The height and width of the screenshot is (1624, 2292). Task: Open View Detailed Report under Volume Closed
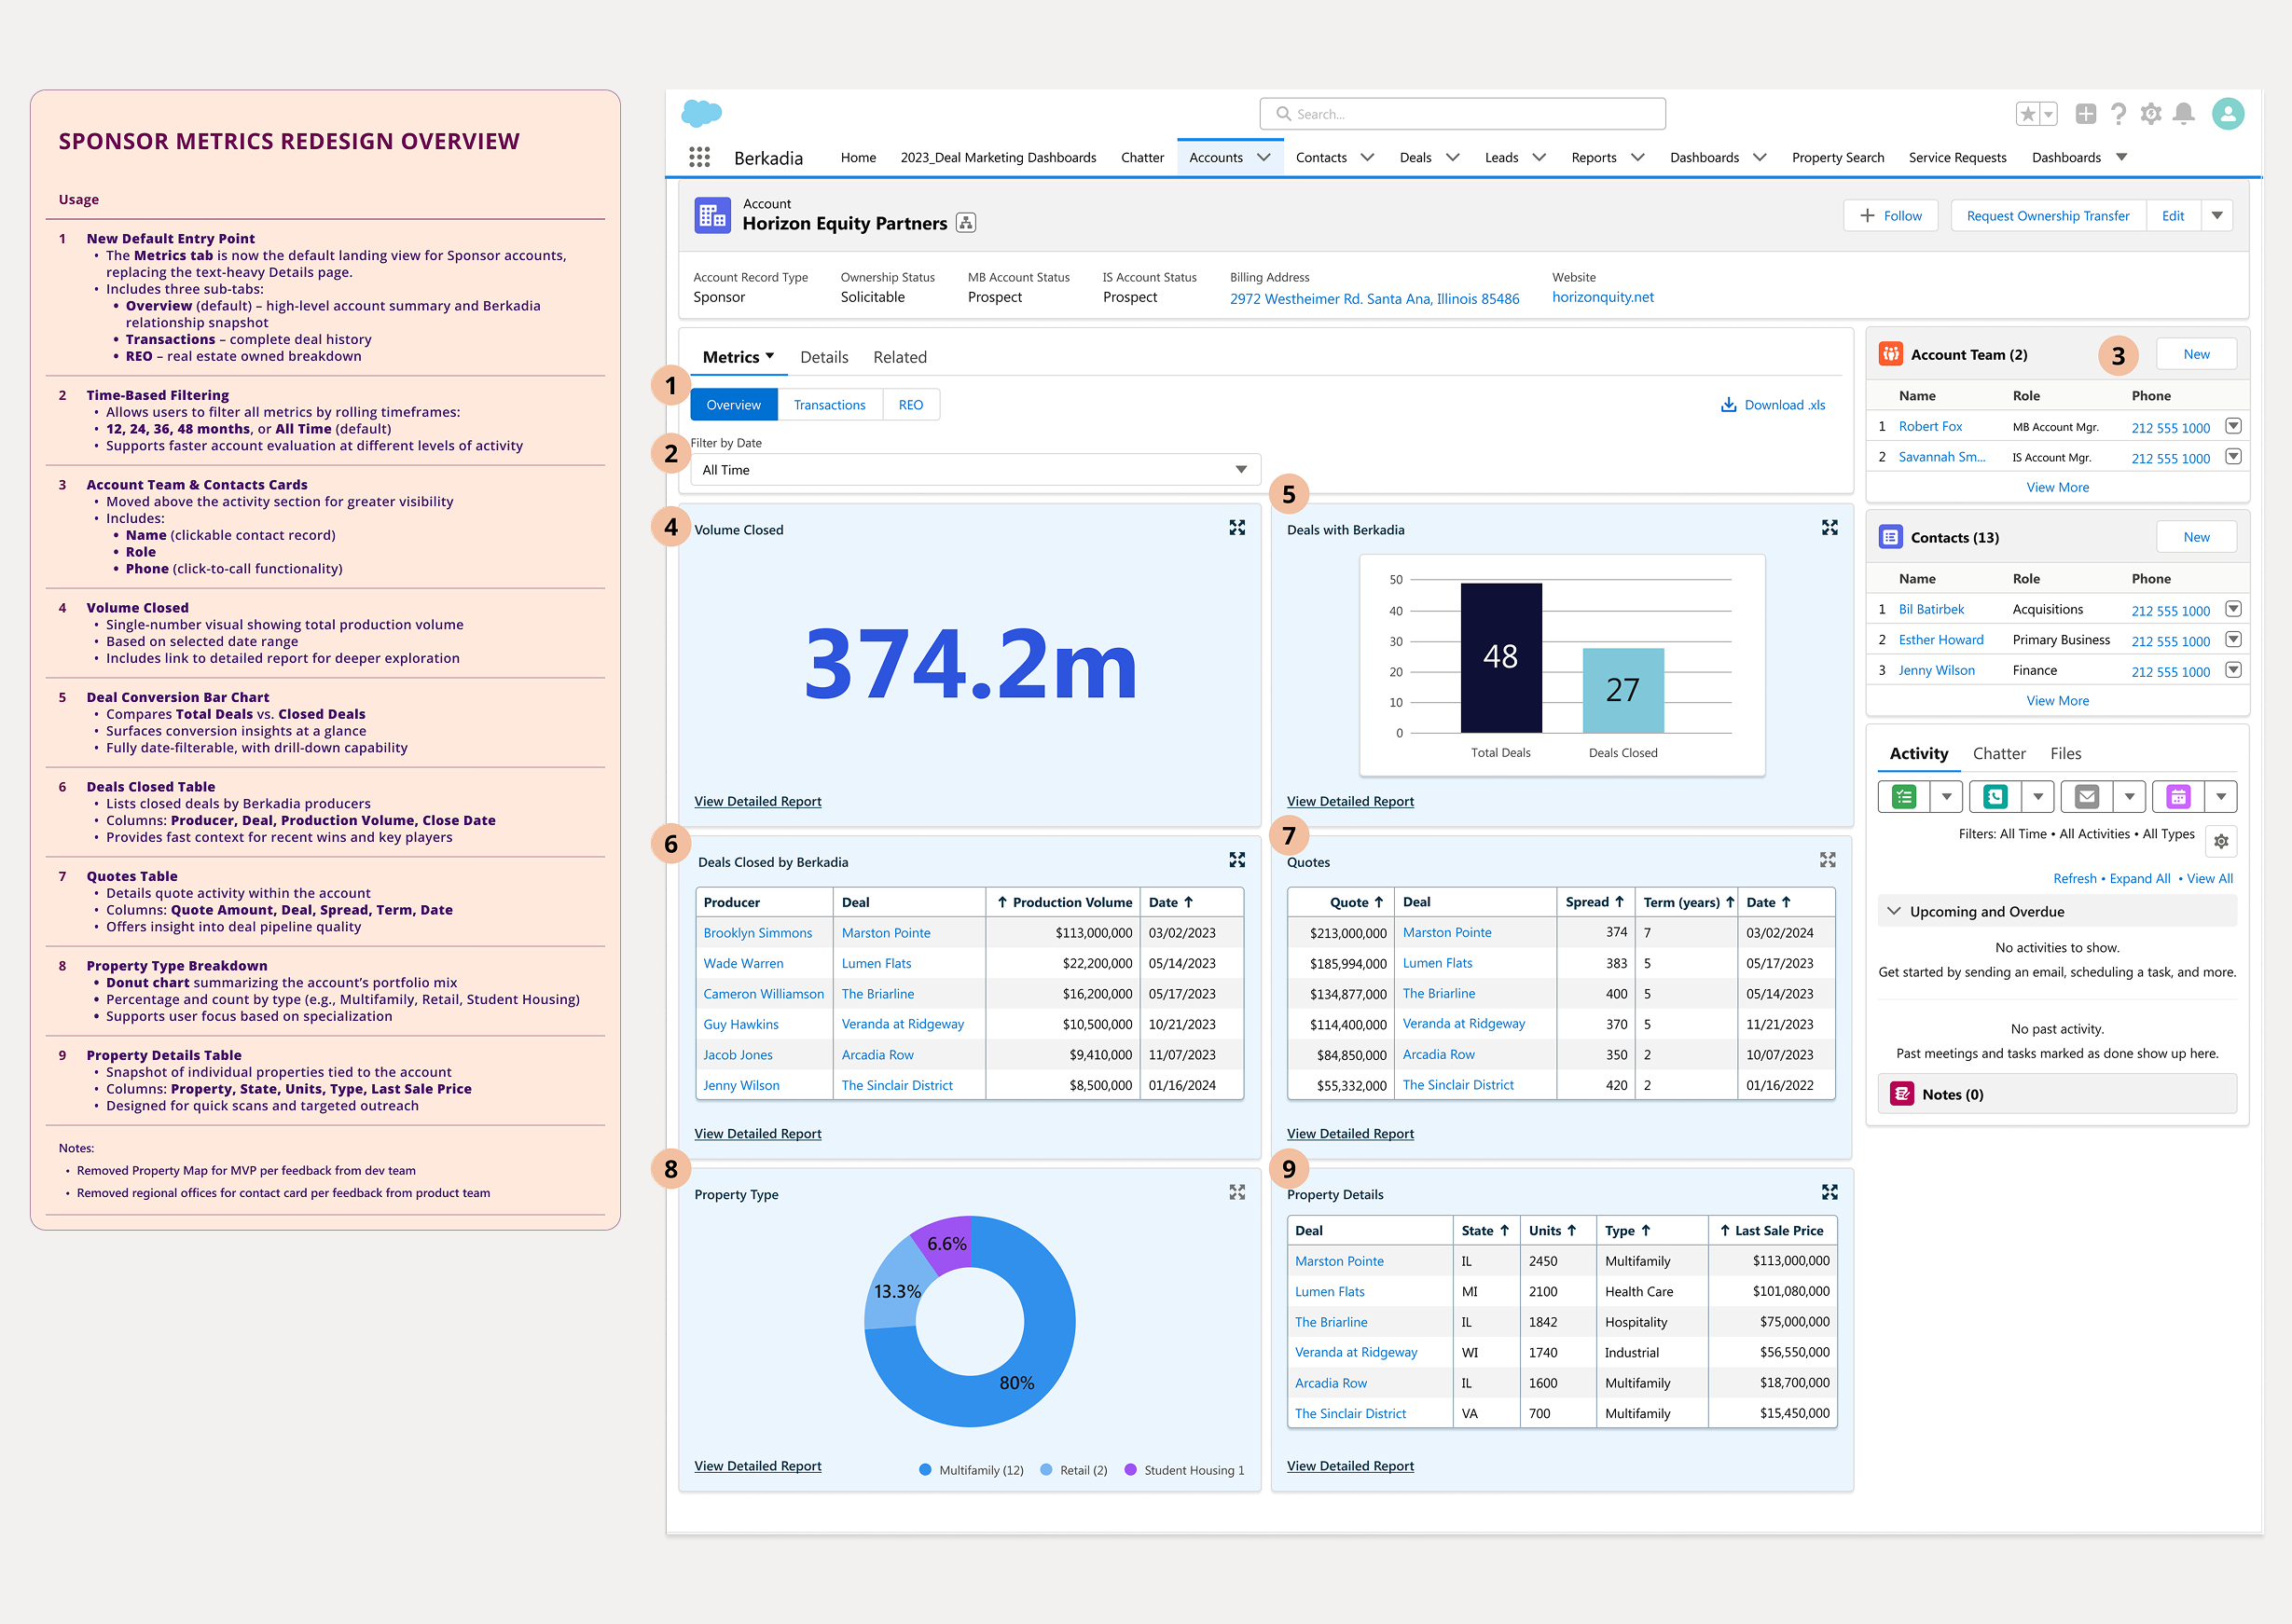click(x=757, y=801)
